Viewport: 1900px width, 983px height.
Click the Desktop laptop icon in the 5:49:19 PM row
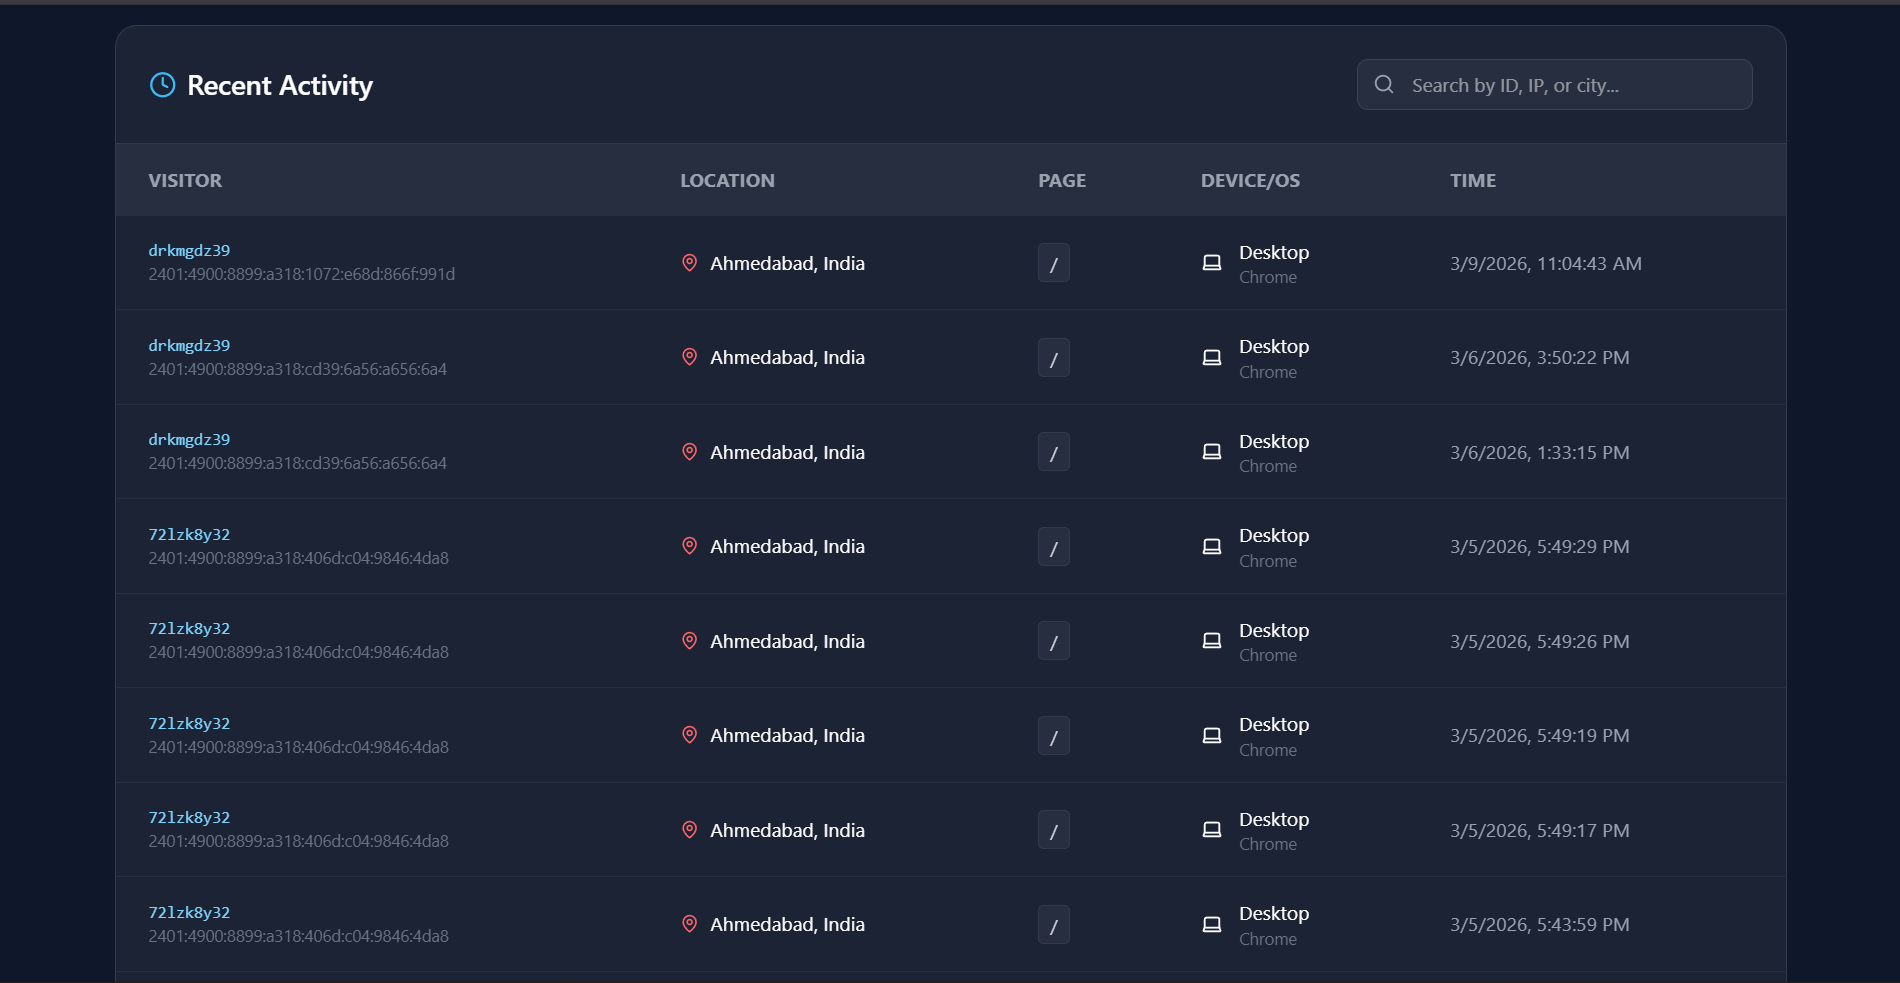tap(1211, 734)
